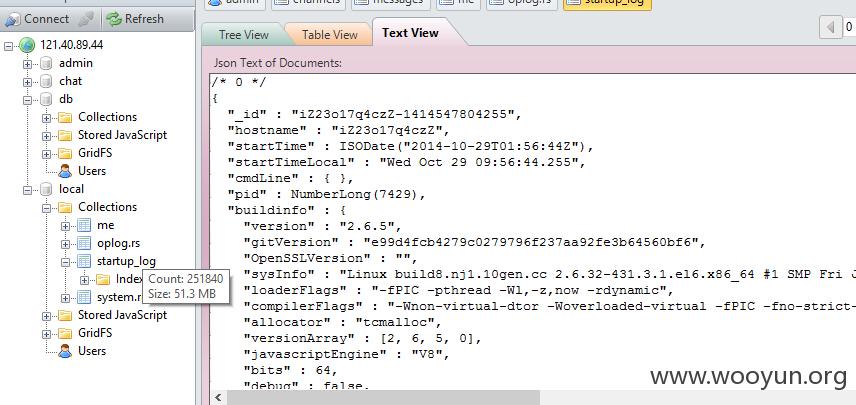Click Users person icon under db

pos(65,171)
